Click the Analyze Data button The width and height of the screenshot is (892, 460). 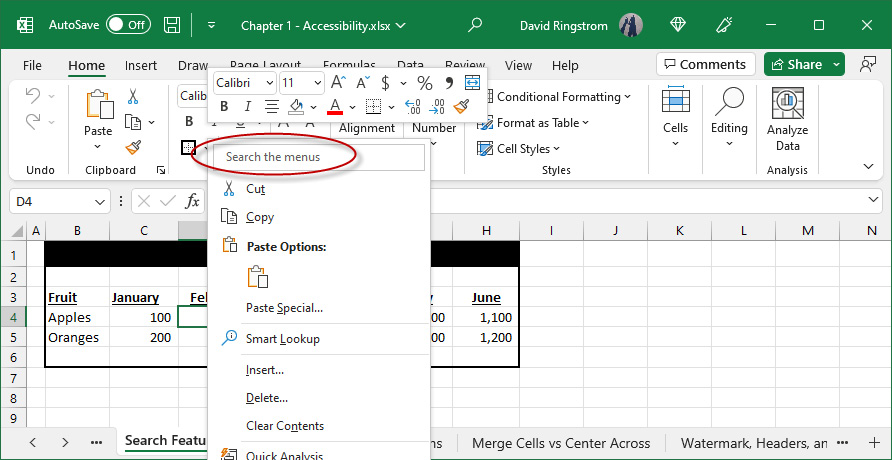pyautogui.click(x=787, y=120)
